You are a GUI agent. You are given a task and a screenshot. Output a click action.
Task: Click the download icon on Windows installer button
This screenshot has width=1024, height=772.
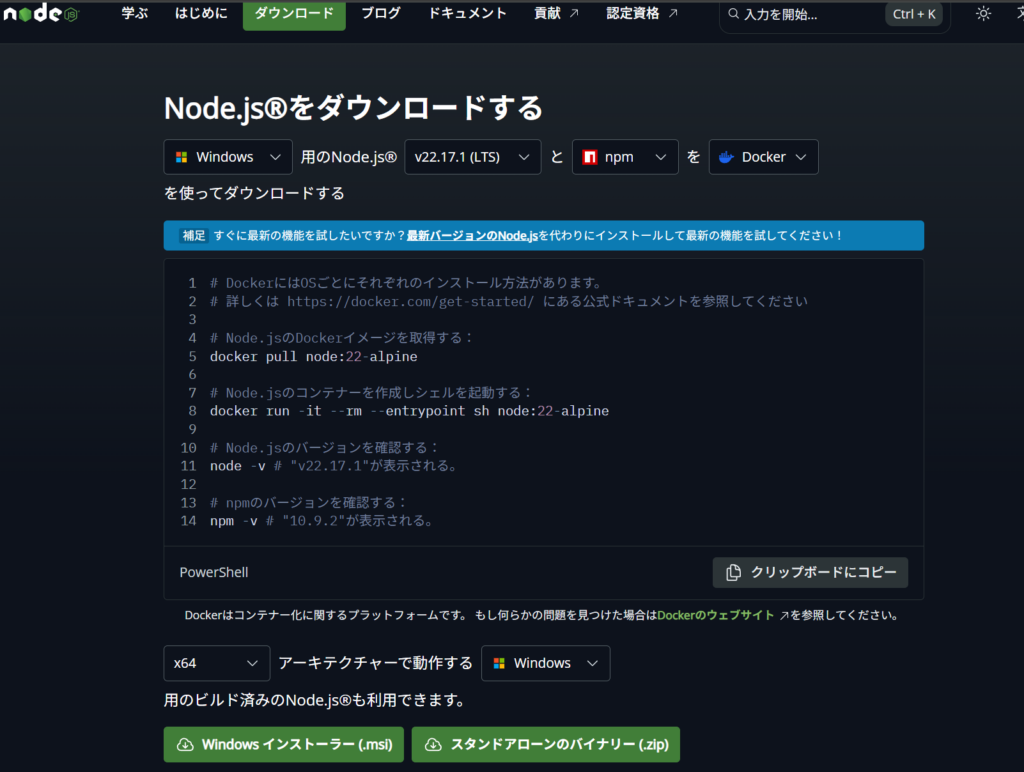(185, 745)
